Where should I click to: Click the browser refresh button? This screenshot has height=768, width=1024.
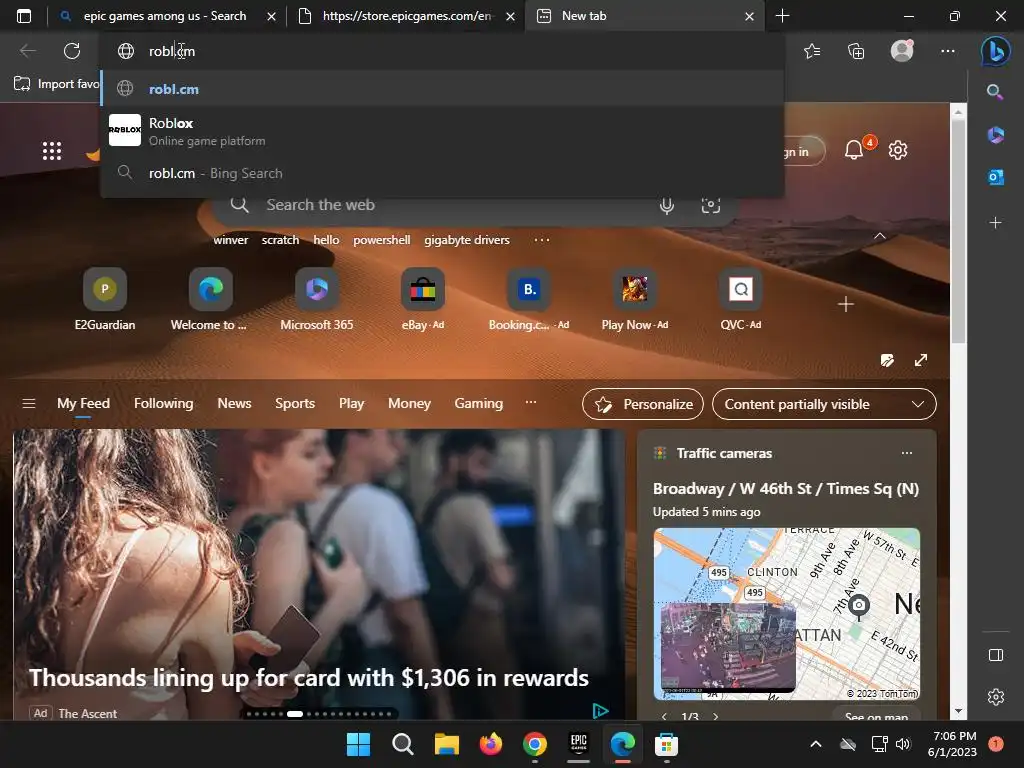coord(72,51)
